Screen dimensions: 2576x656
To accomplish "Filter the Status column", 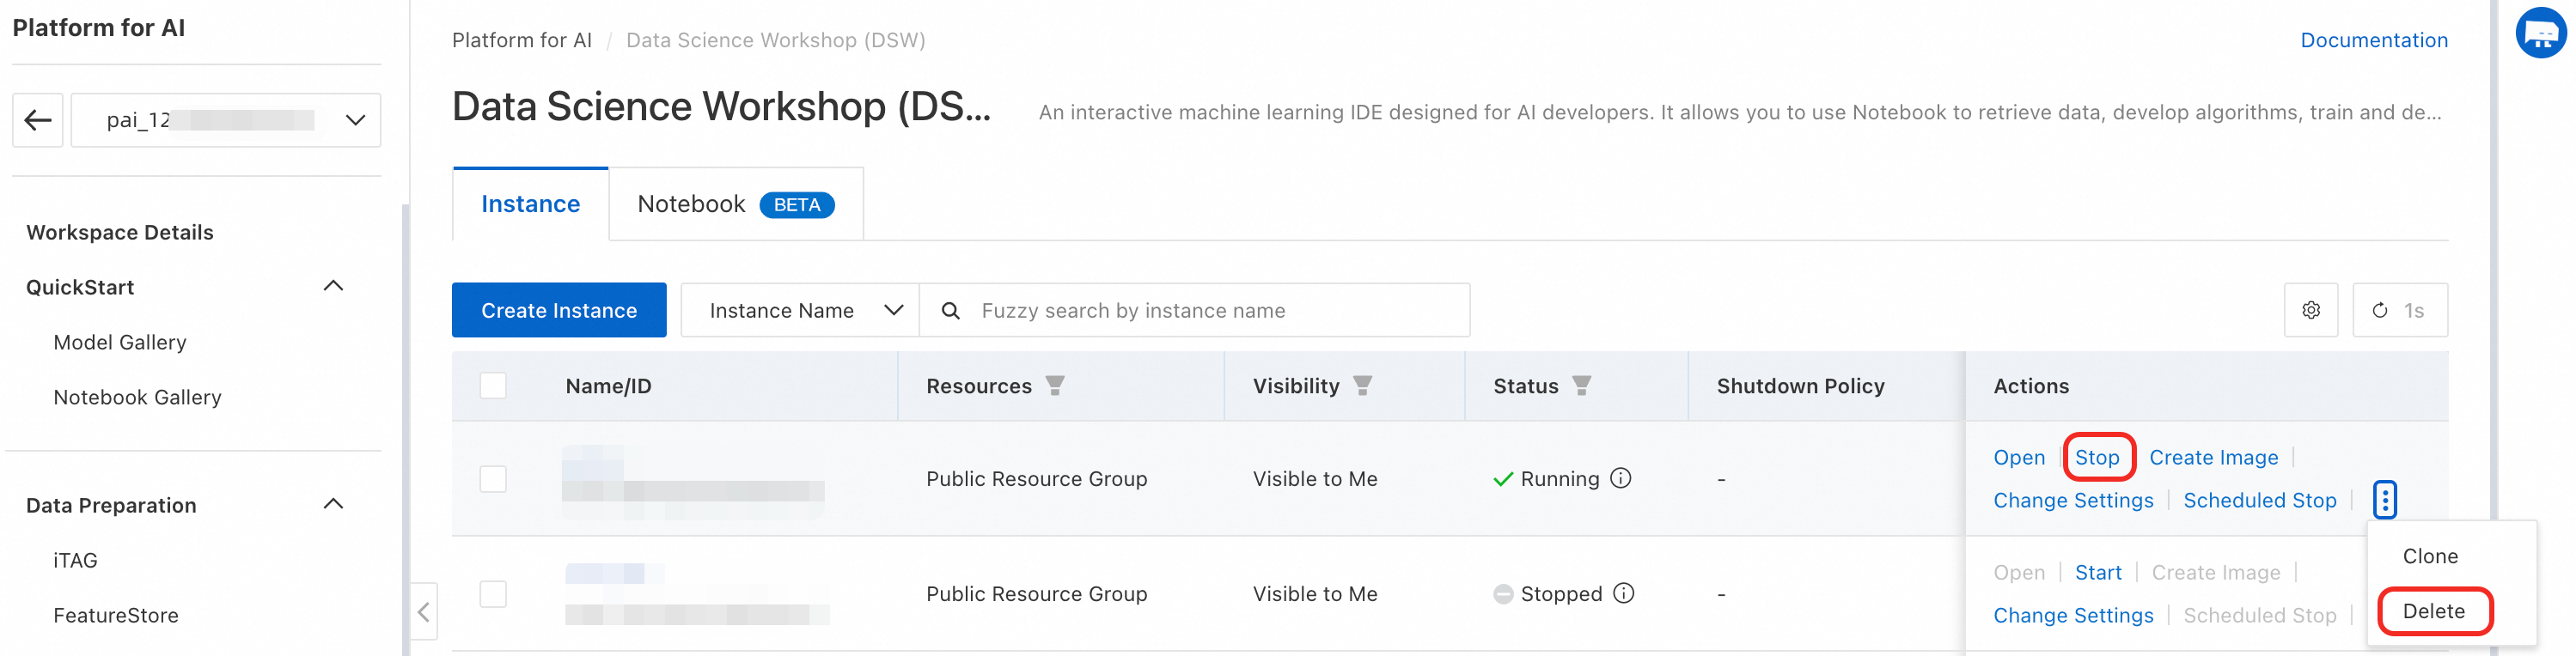I will (1581, 386).
